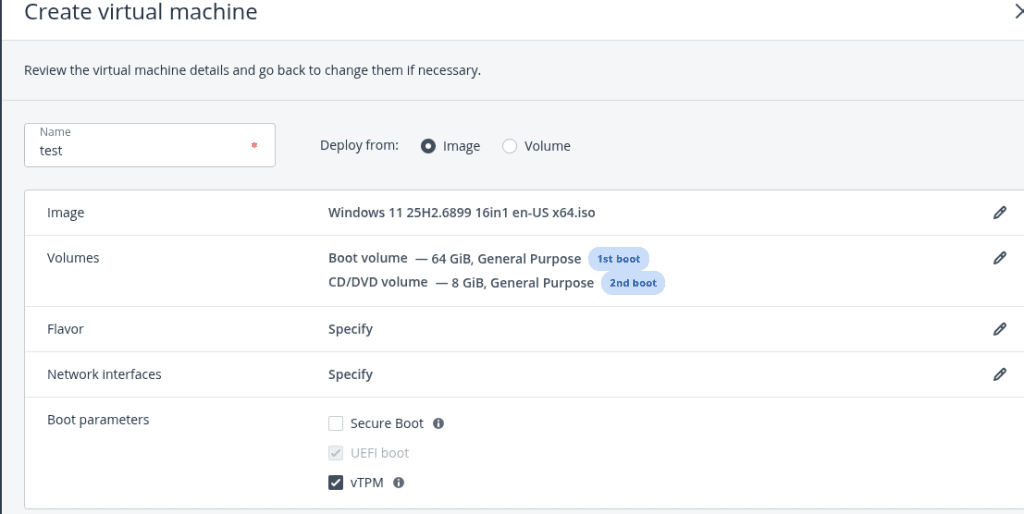This screenshot has width=1024, height=514.
Task: Select the Boot volume 64 GiB entry
Action: coord(454,259)
